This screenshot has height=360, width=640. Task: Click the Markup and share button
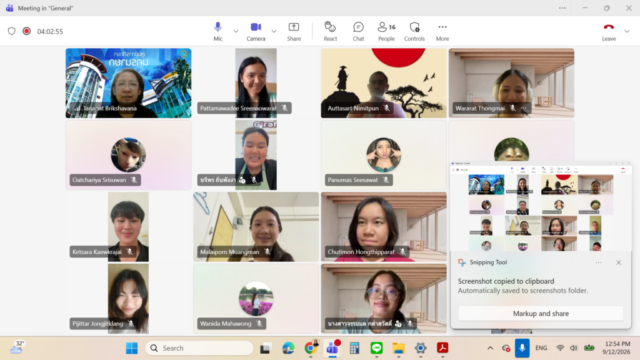point(541,313)
